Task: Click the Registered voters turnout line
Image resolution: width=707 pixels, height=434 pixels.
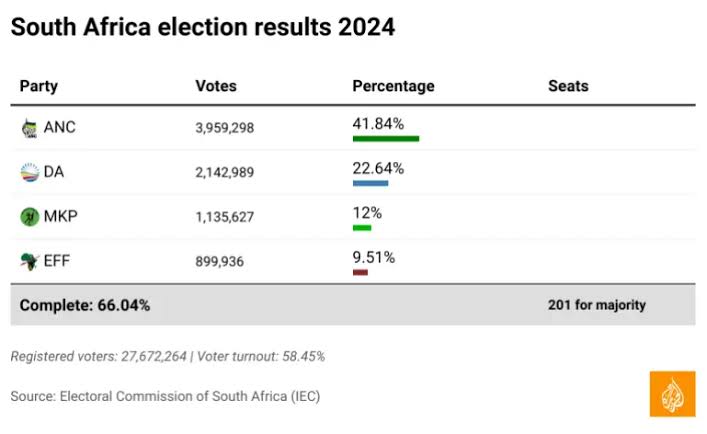Action: 167,356
